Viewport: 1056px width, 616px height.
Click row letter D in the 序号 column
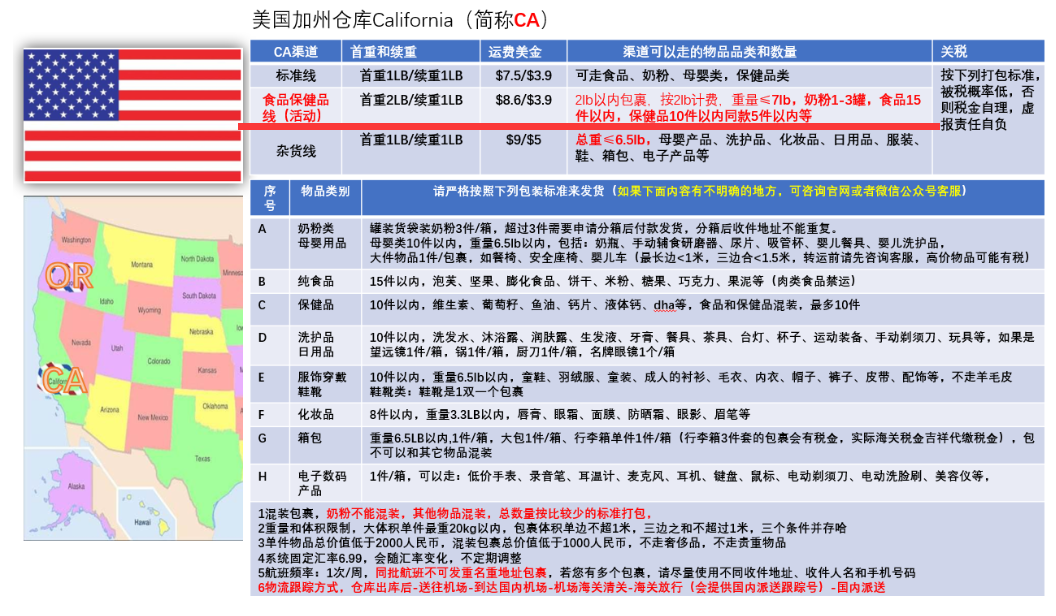coord(262,337)
